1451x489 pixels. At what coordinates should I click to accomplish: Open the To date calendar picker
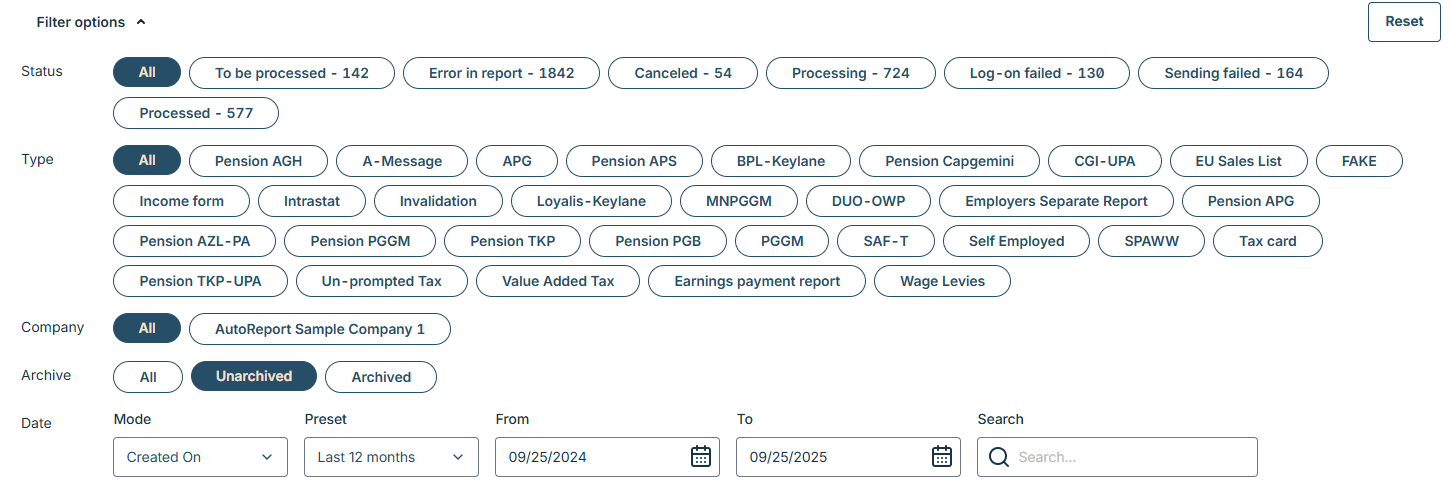(x=942, y=457)
